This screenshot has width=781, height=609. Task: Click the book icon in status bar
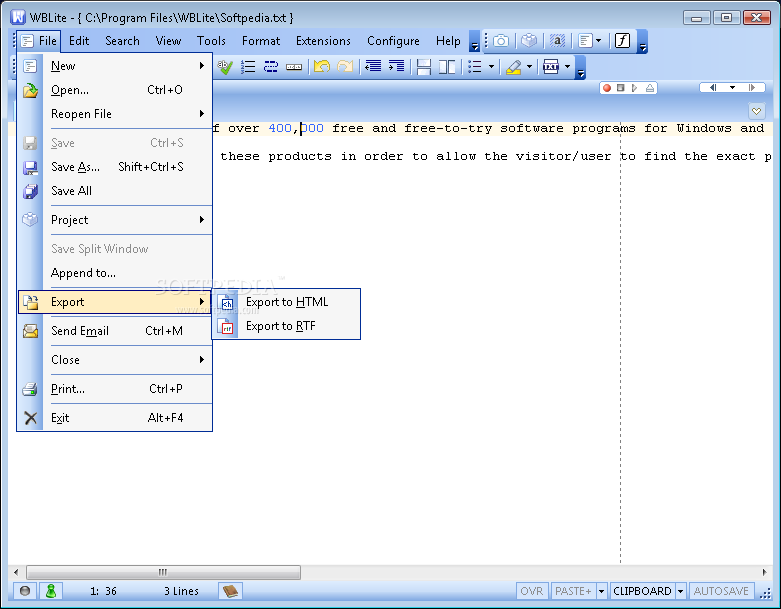tap(231, 591)
